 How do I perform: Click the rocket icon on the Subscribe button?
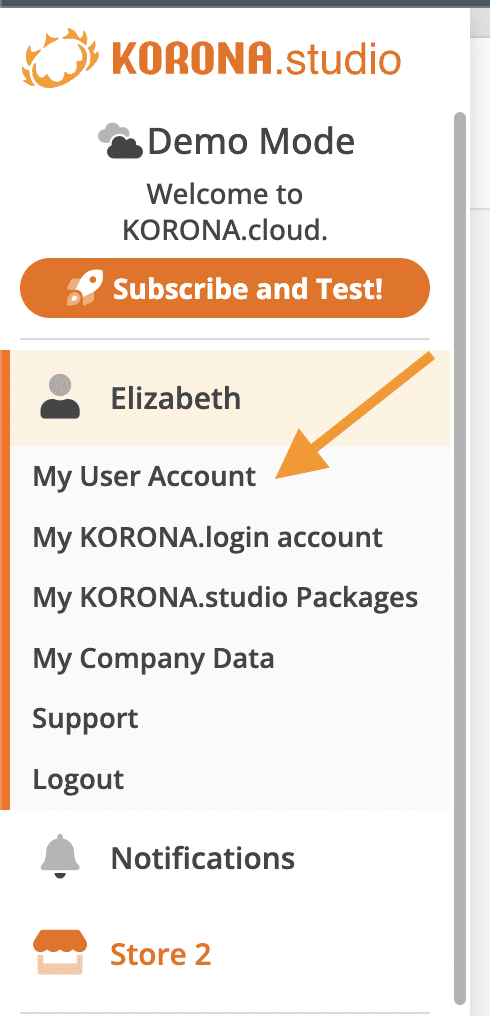coord(85,288)
